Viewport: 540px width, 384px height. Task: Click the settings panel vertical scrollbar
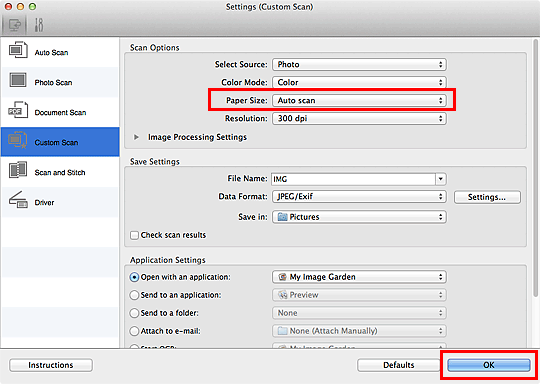pos(536,168)
